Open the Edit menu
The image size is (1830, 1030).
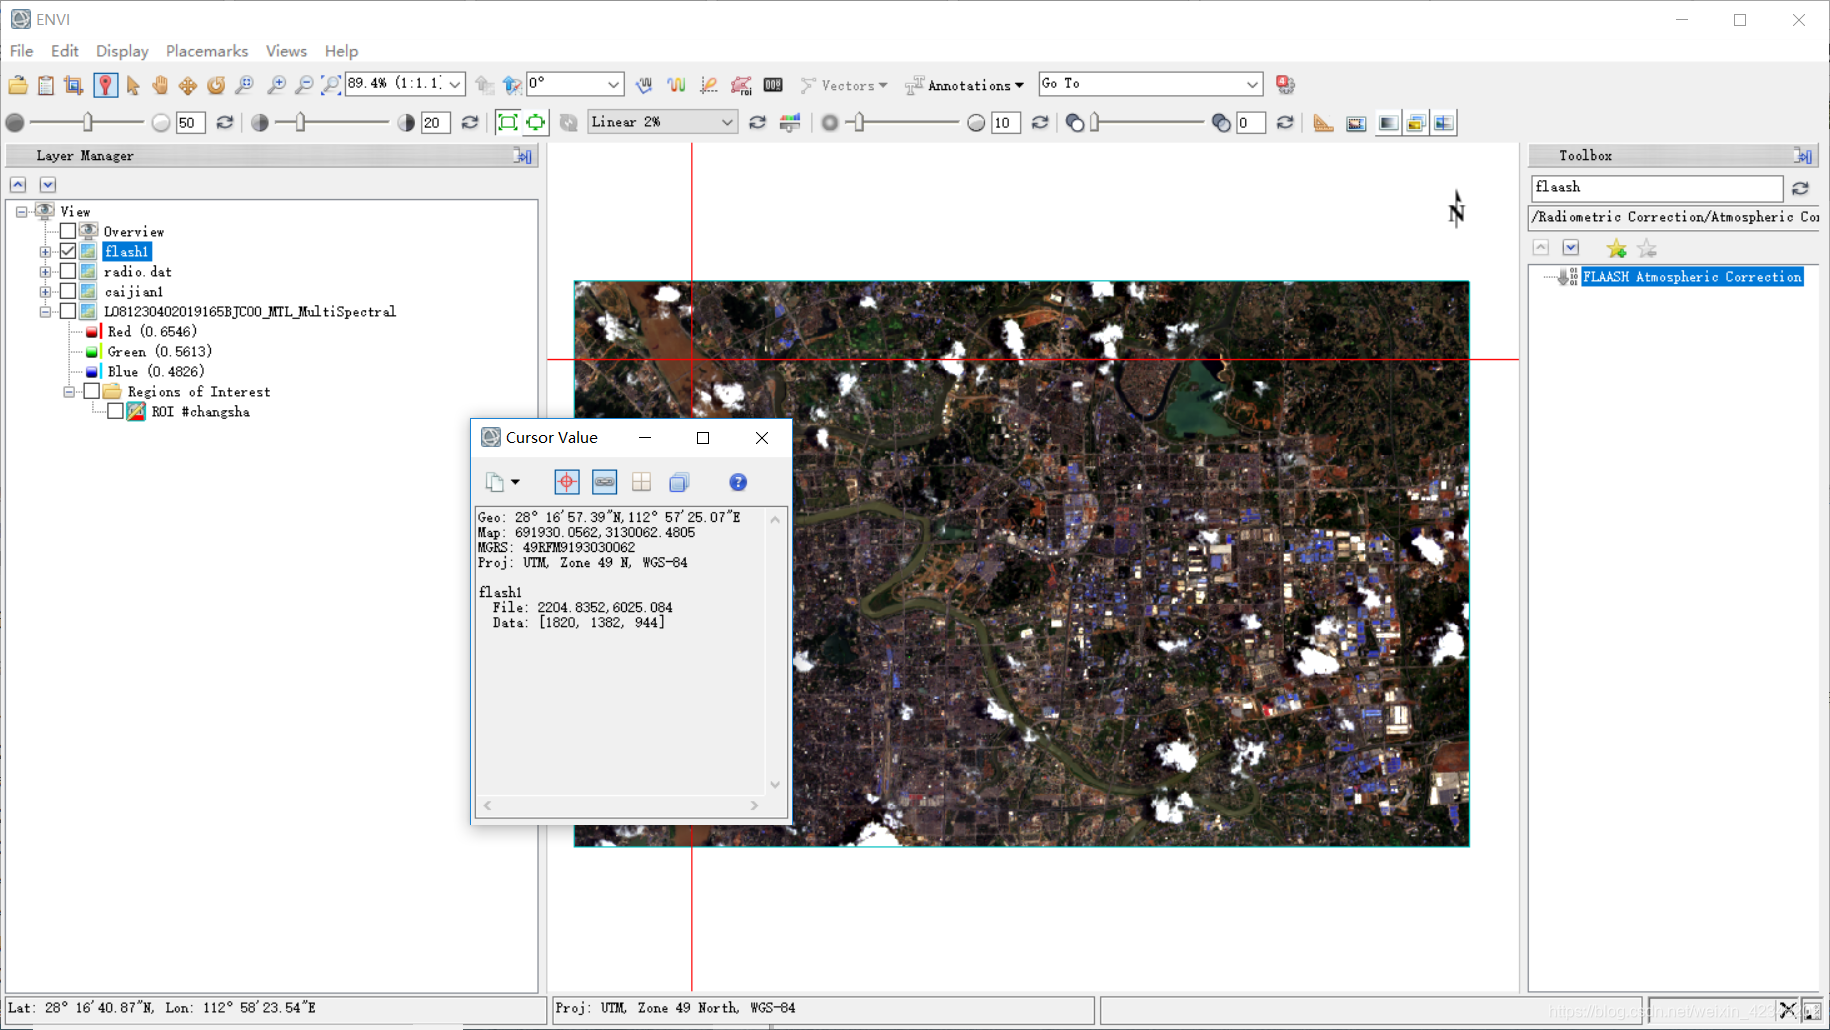point(65,51)
